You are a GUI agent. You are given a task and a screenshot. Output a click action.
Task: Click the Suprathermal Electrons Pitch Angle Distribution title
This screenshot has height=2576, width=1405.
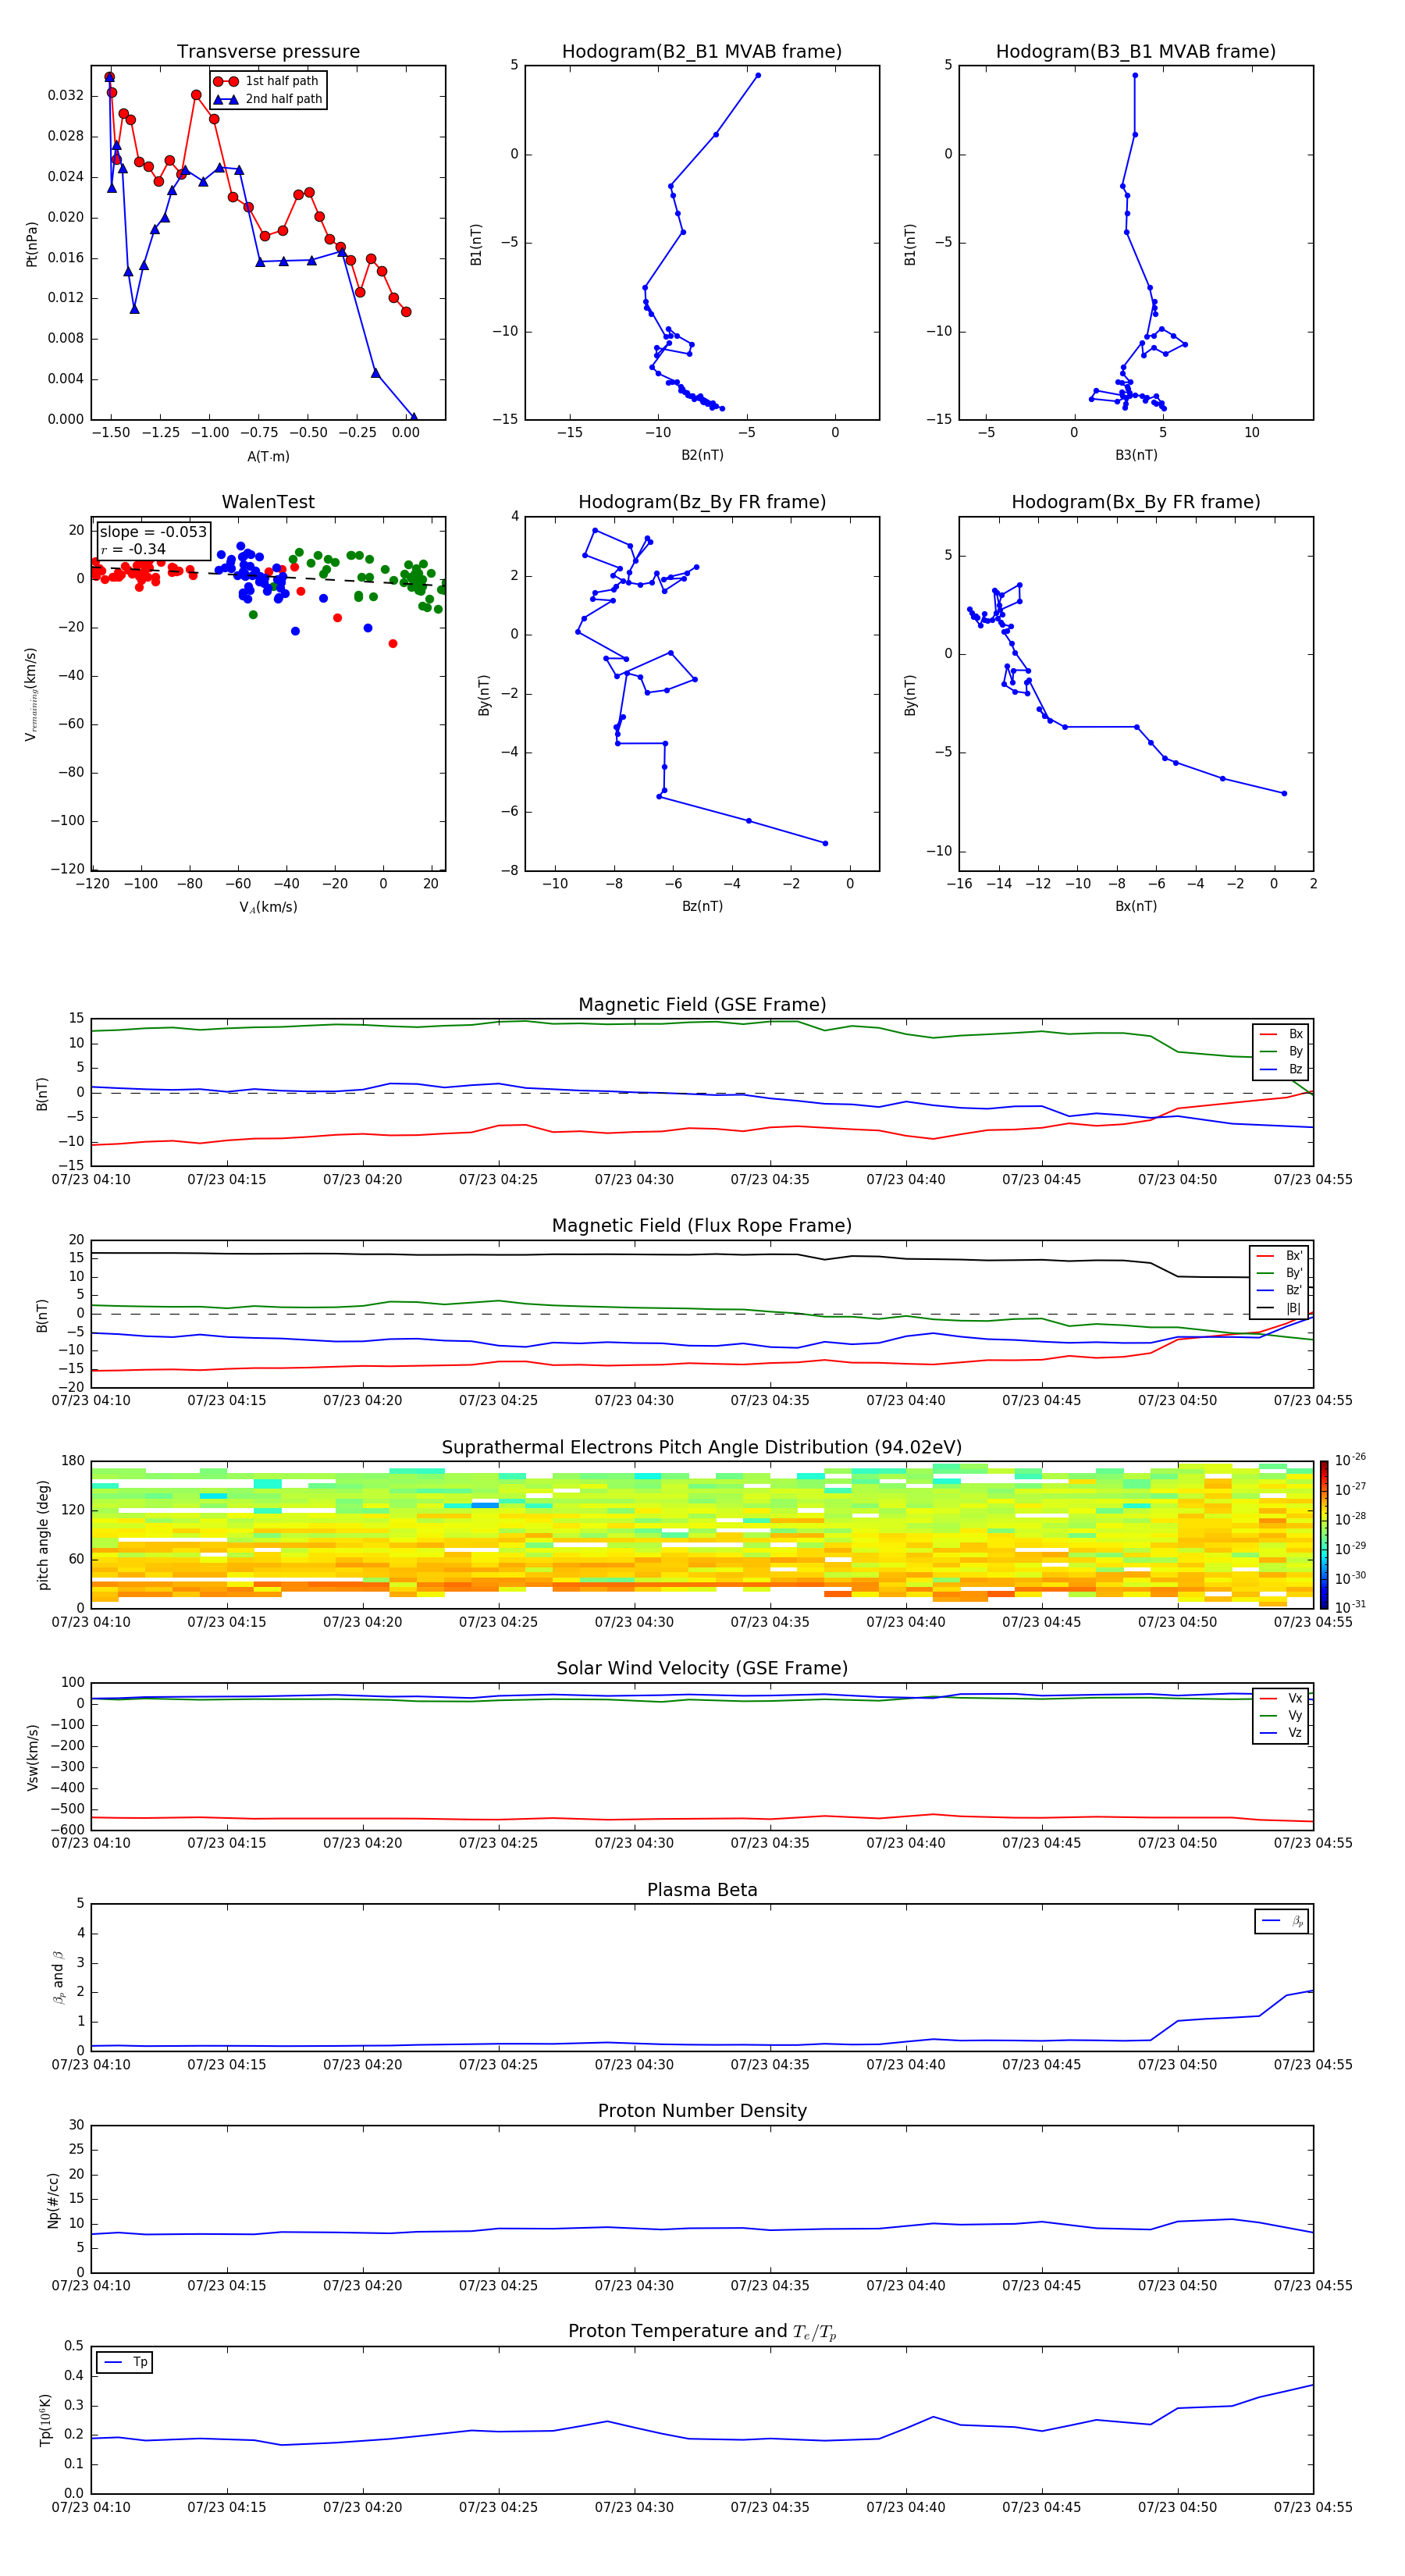tap(702, 1448)
